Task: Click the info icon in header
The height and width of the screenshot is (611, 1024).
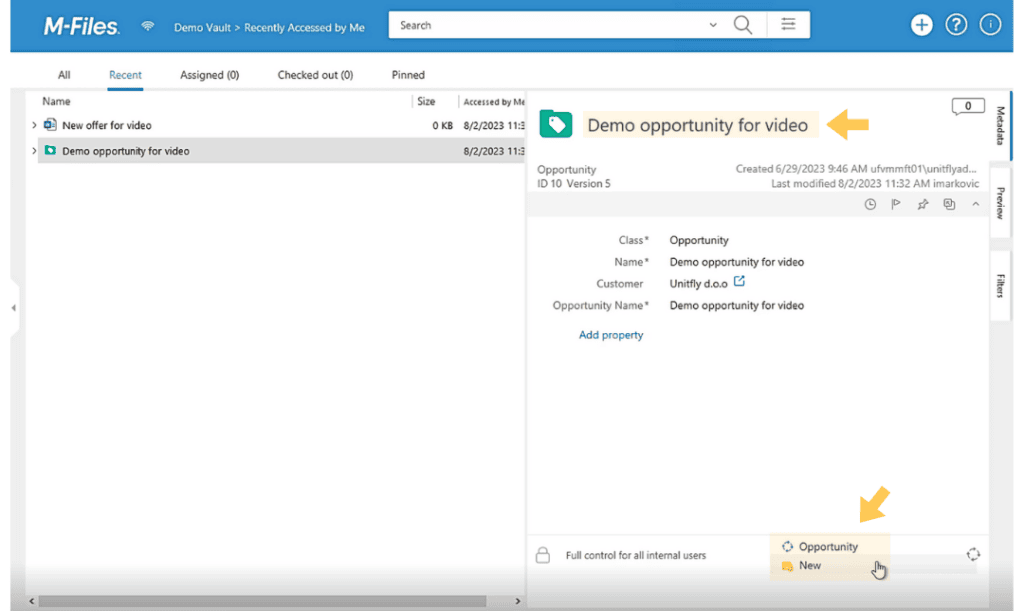Action: [x=990, y=25]
